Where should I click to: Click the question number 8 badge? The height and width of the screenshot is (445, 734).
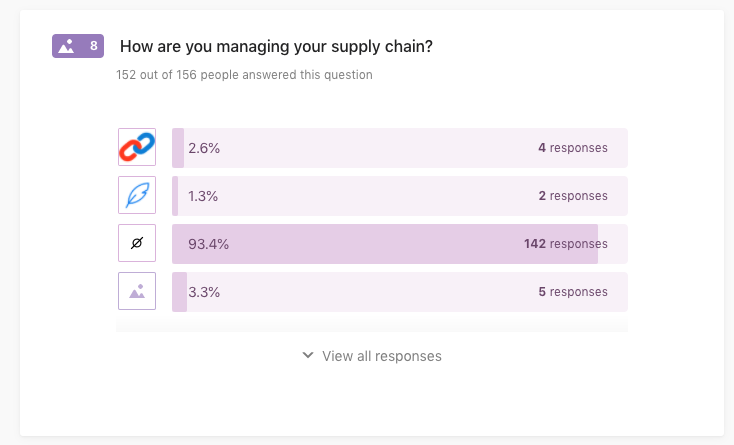(93, 46)
